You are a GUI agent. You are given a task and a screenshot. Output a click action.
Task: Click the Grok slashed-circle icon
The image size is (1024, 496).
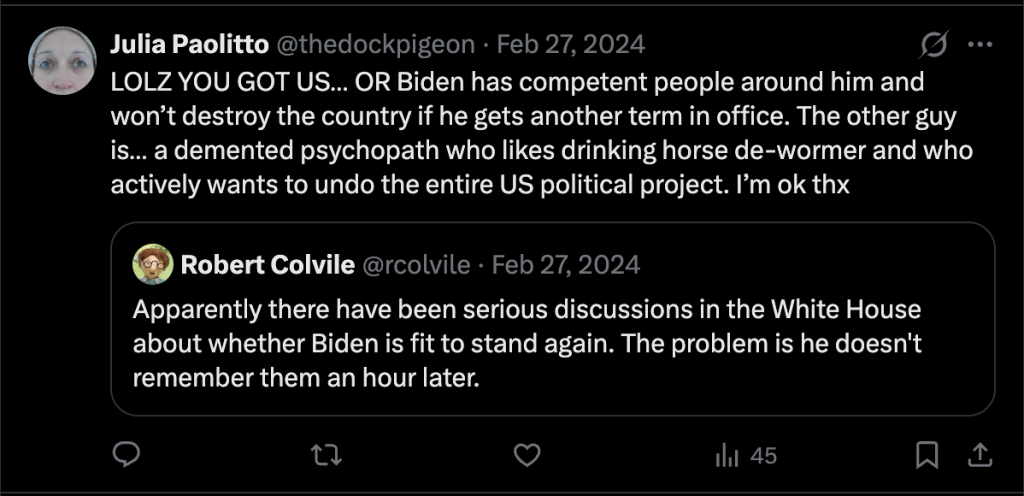[x=933, y=45]
